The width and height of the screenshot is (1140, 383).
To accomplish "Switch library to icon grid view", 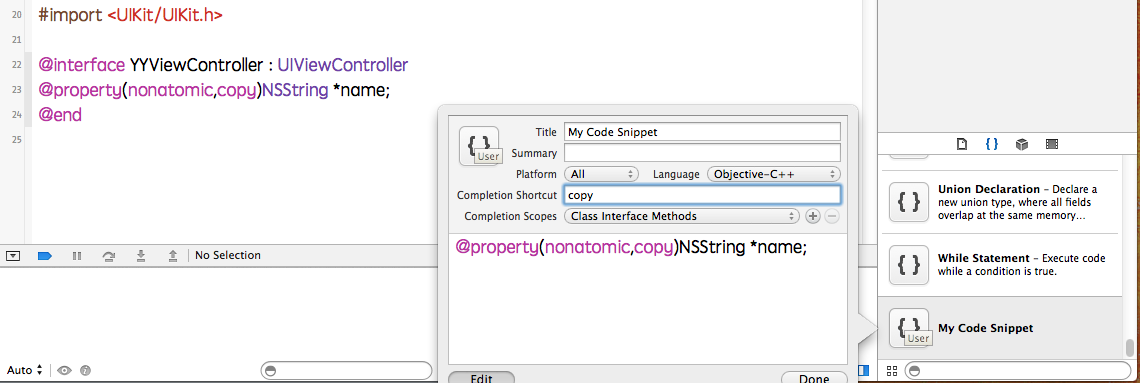I will point(892,371).
